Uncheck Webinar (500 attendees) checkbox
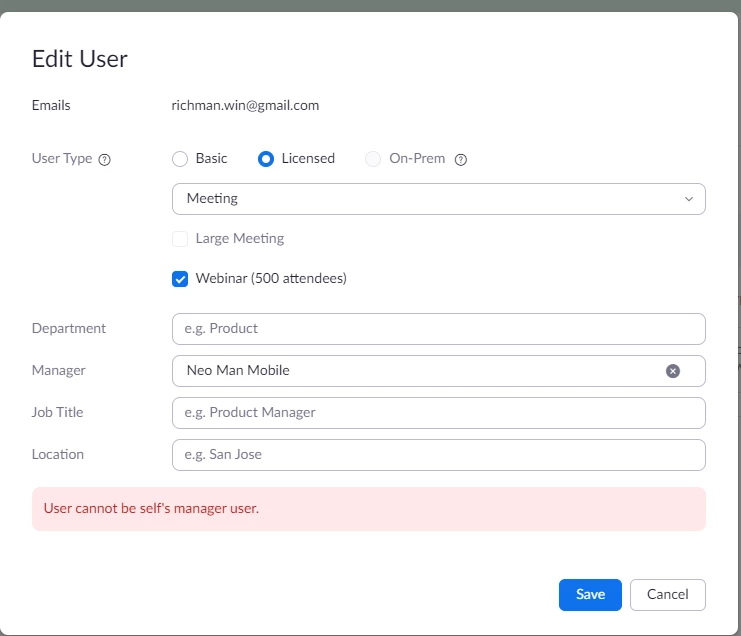Viewport: 741px width, 636px height. [180, 279]
